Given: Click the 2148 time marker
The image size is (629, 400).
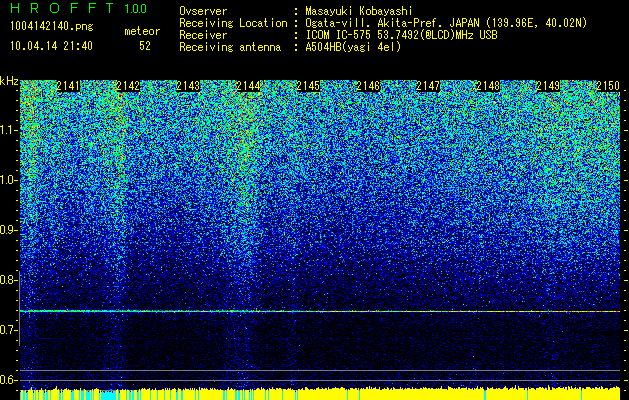Looking at the screenshot, I should point(488,86).
